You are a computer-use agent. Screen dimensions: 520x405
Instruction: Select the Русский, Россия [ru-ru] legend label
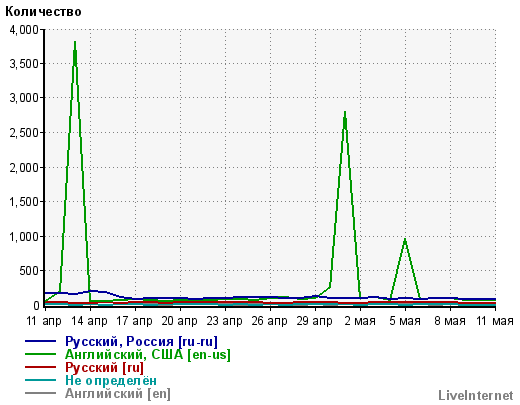click(141, 342)
